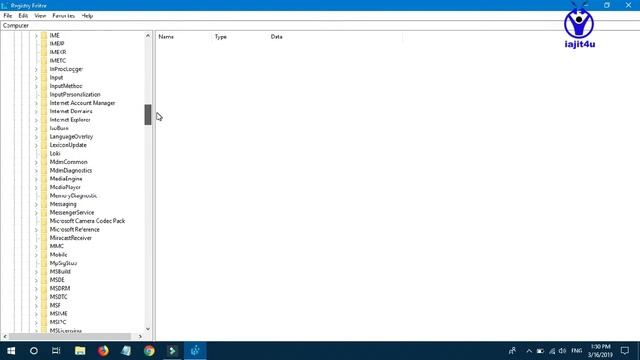This screenshot has height=360, width=640.
Task: Select the Internet Domains folder icon
Action: click(44, 111)
